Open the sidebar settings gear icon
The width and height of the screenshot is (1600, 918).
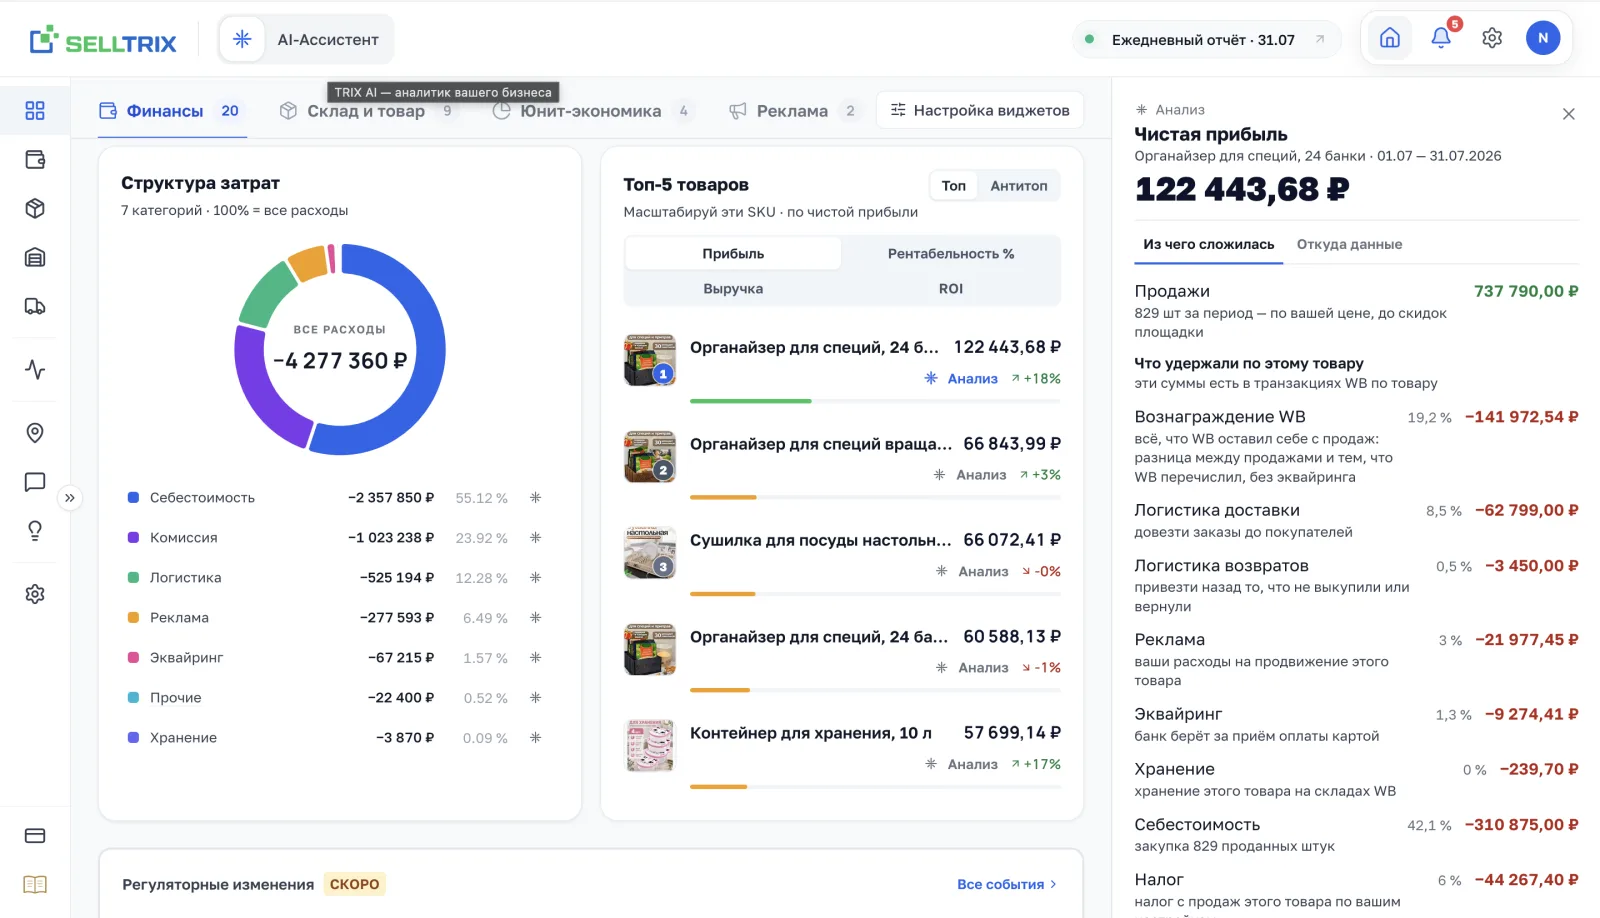click(35, 594)
